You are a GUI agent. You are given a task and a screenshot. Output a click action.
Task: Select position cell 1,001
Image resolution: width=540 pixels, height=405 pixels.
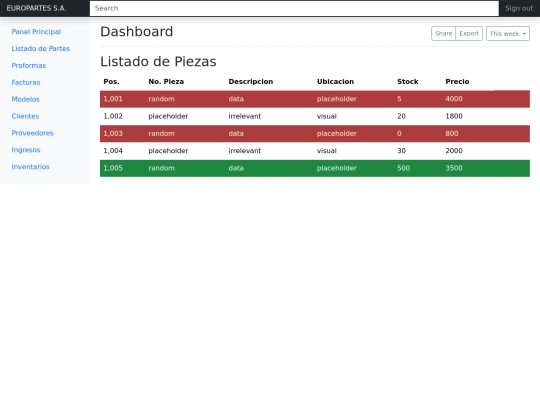point(113,99)
